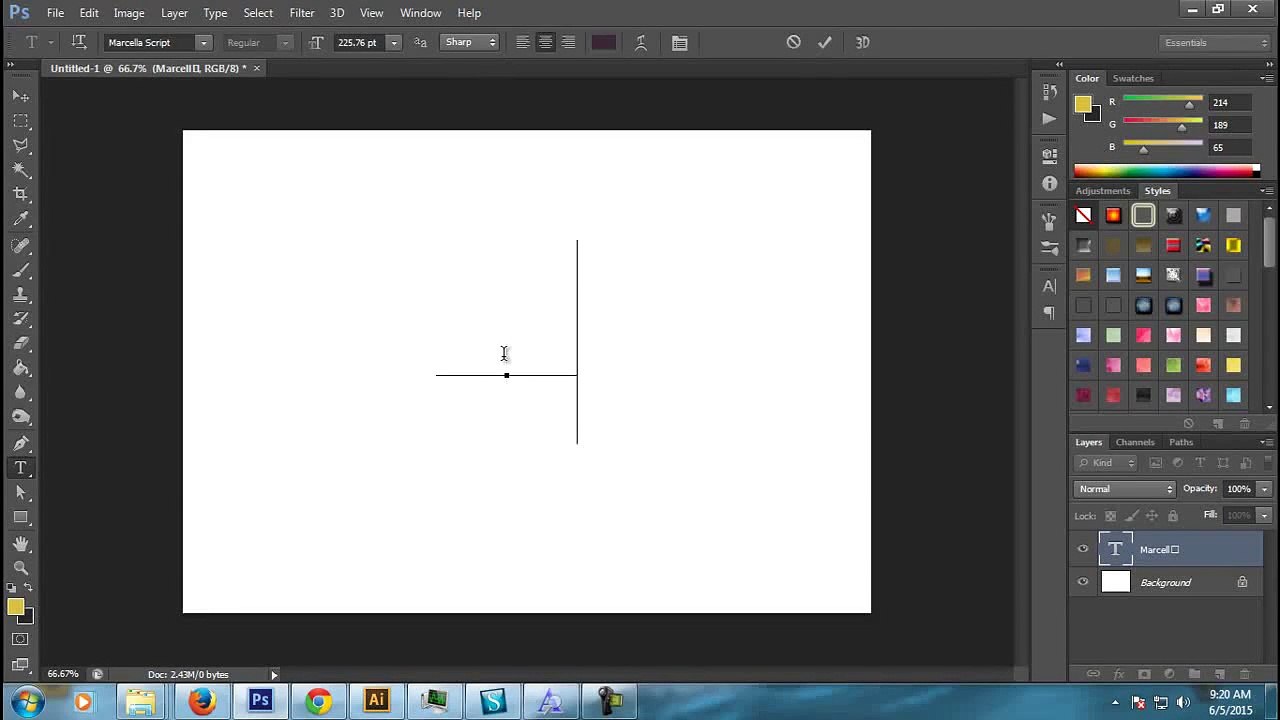
Task: Commit text edits with checkmark
Action: point(824,42)
